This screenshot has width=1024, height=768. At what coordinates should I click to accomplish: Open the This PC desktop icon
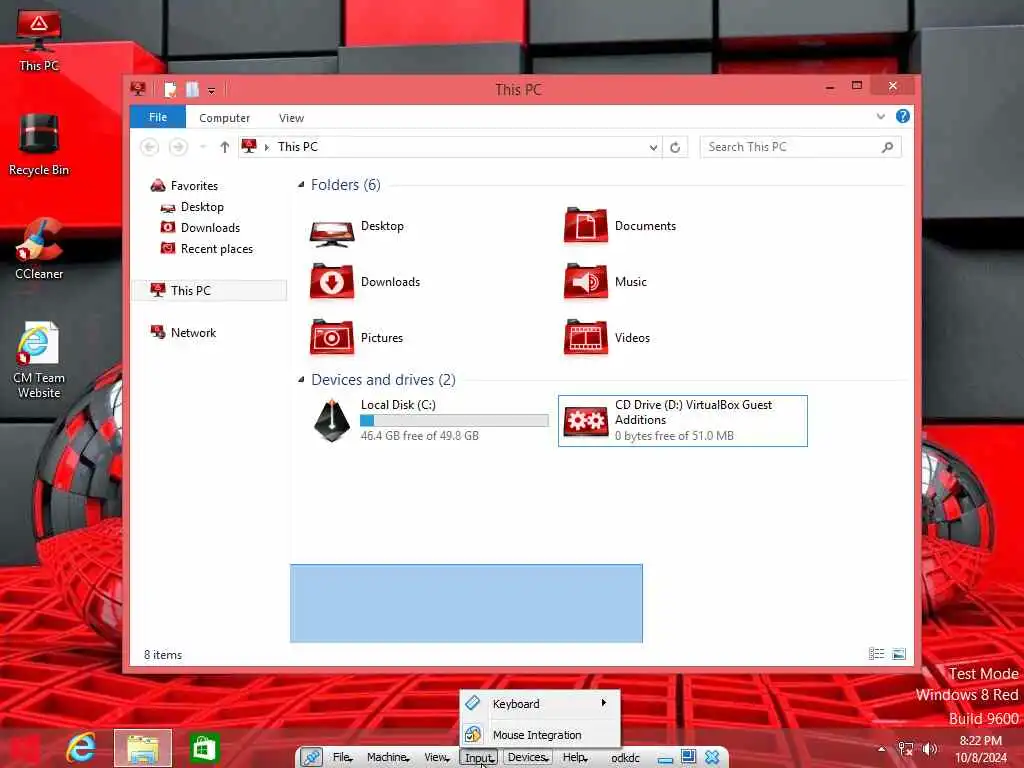[x=39, y=40]
